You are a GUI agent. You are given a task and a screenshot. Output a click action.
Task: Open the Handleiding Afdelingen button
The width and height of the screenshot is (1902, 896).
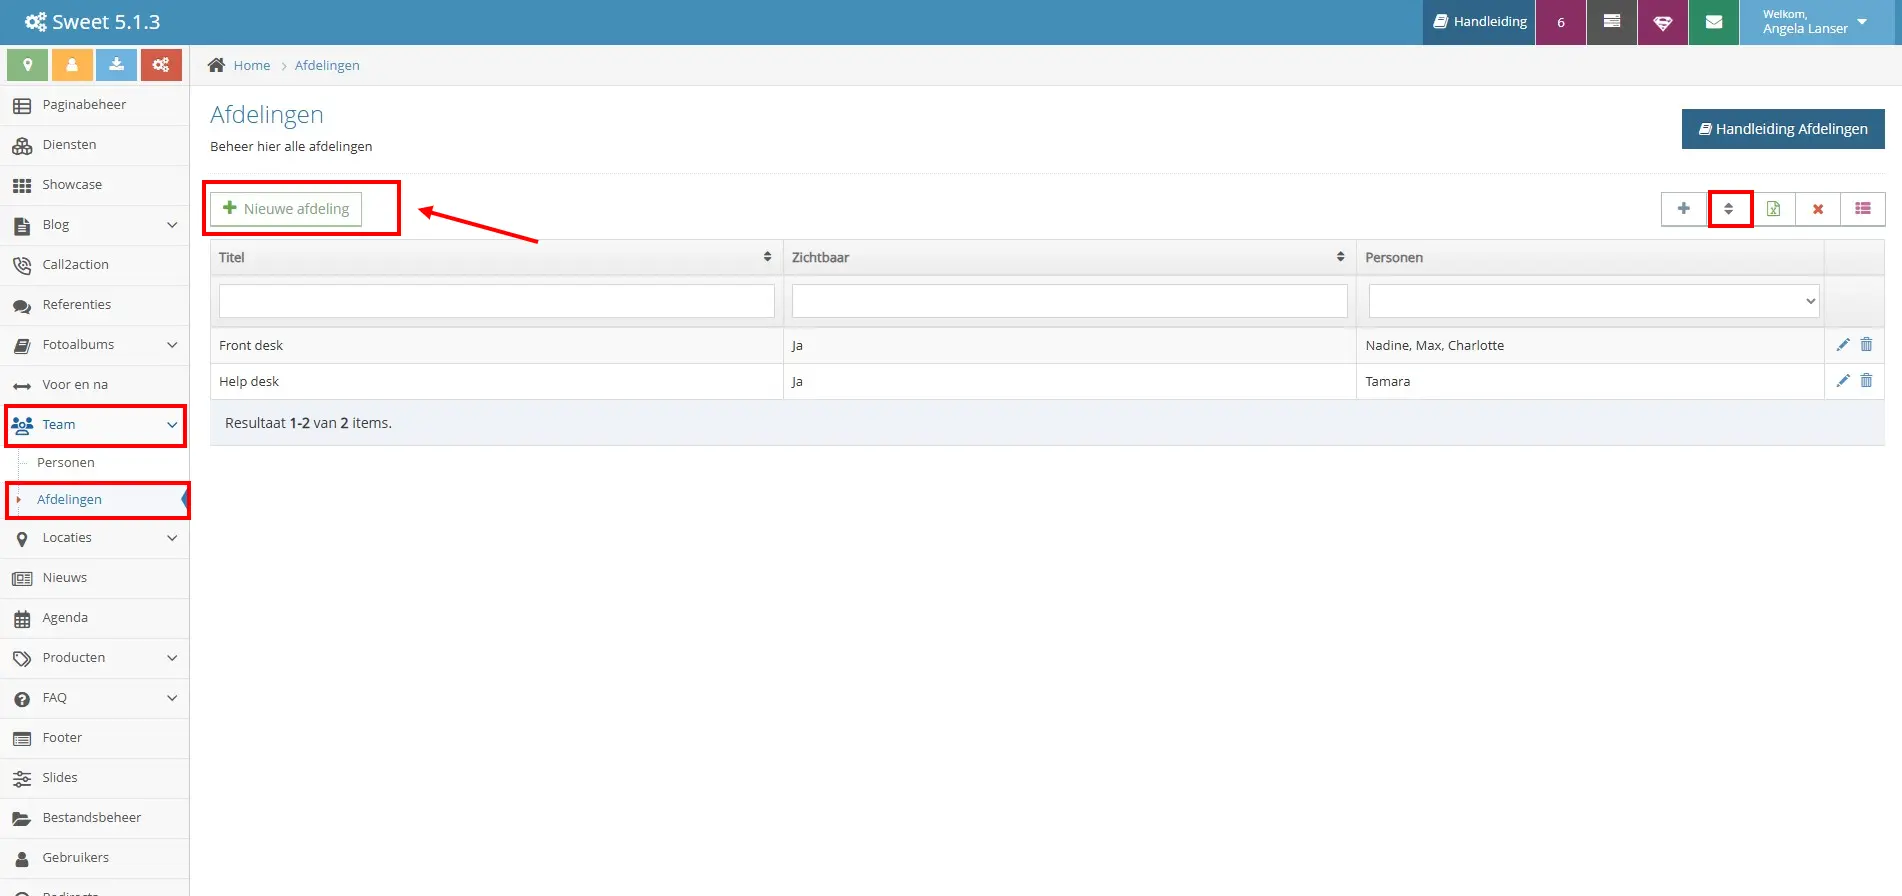click(x=1783, y=129)
